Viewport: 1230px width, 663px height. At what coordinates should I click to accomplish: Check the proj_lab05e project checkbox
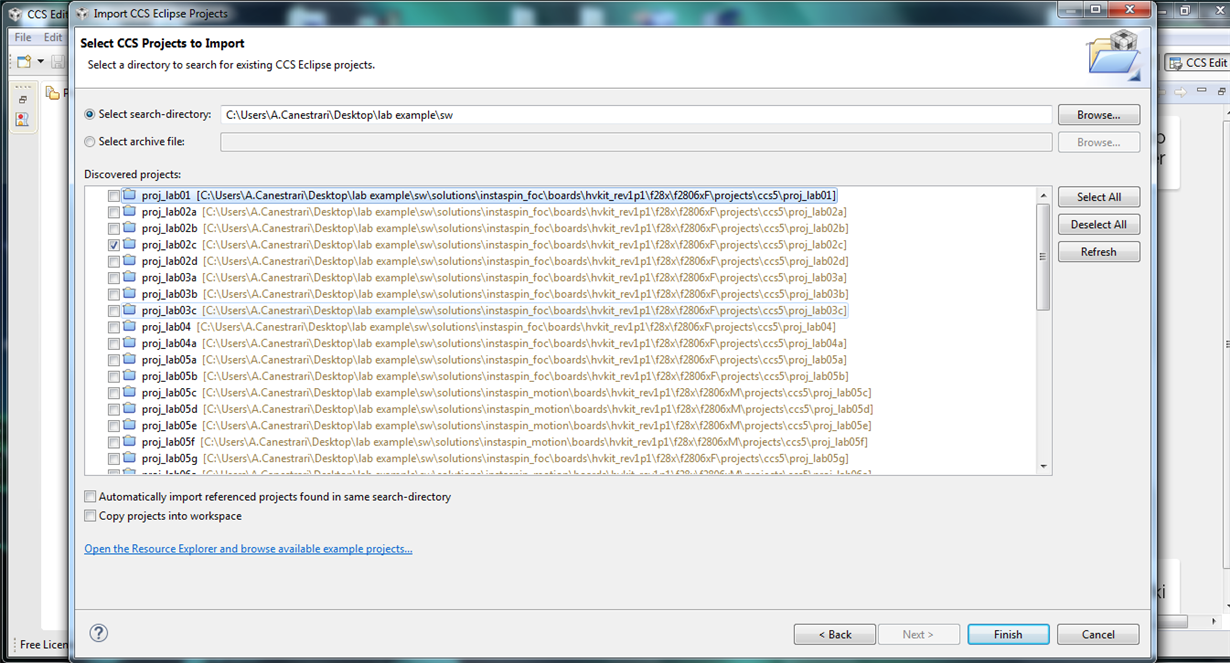click(x=114, y=425)
